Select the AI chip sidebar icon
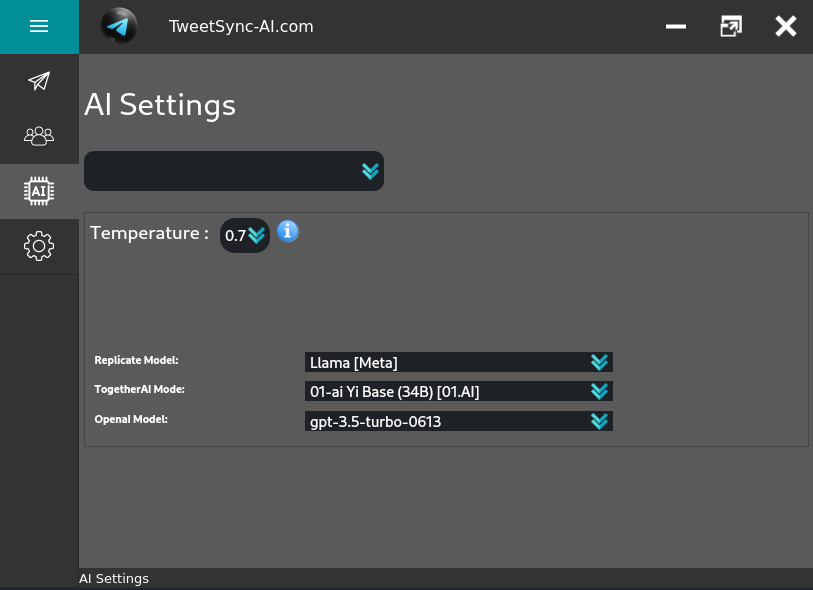The height and width of the screenshot is (590, 813). 39,191
